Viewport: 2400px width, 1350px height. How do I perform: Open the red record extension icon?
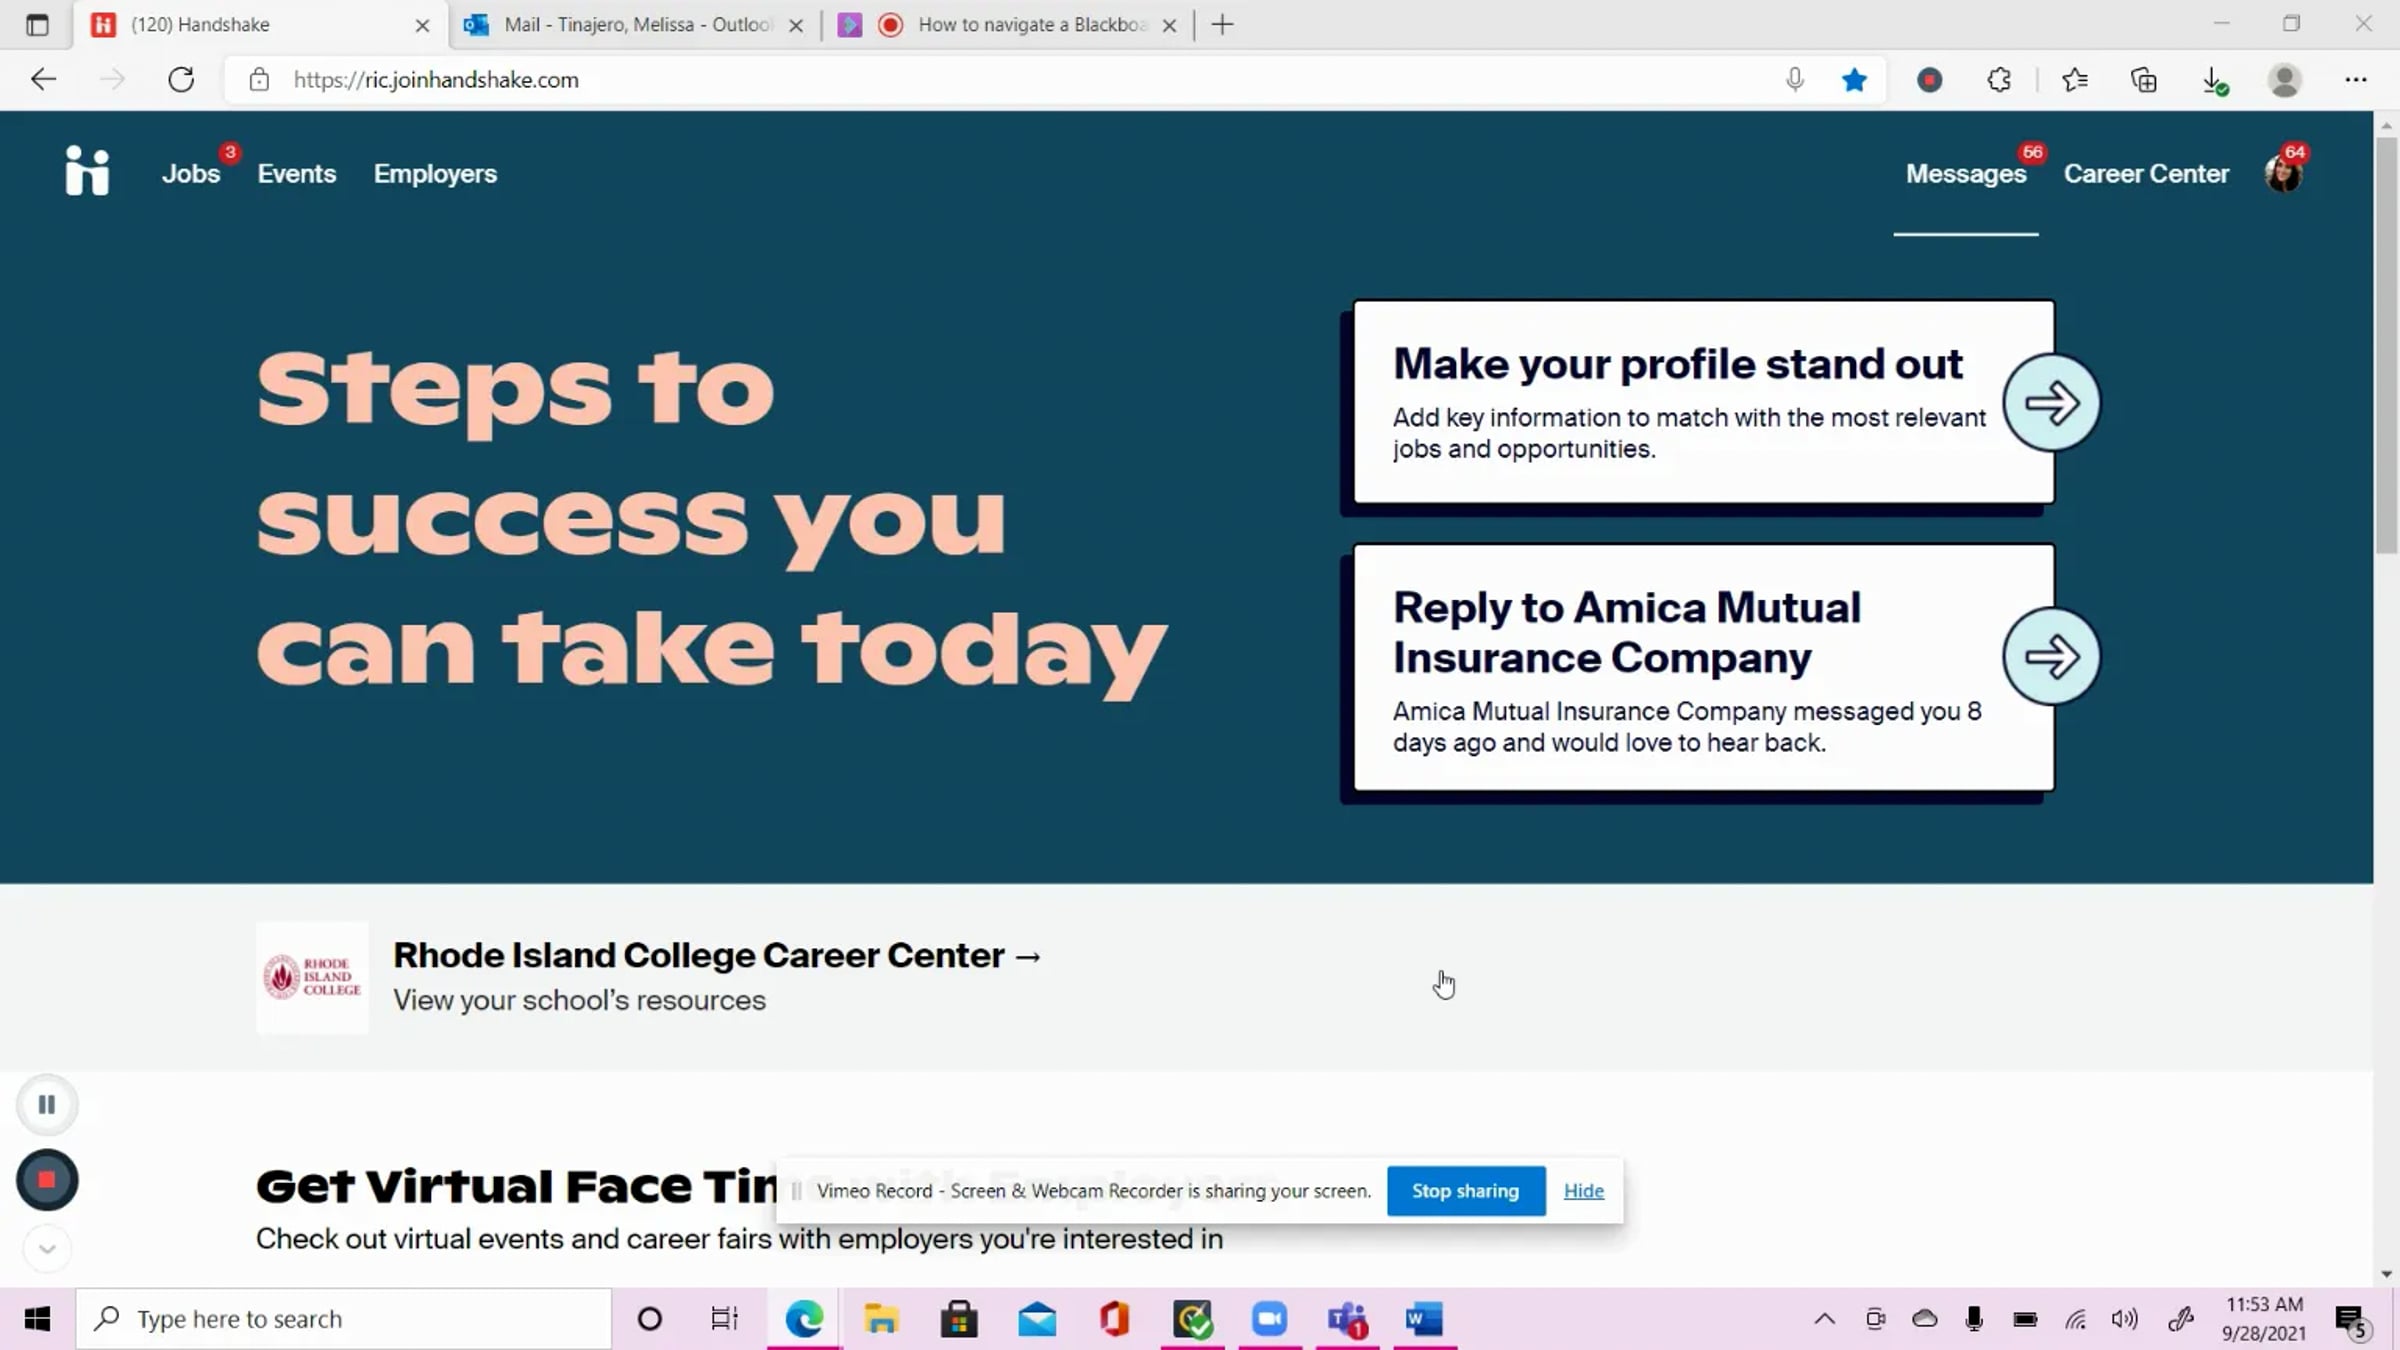tap(1930, 80)
